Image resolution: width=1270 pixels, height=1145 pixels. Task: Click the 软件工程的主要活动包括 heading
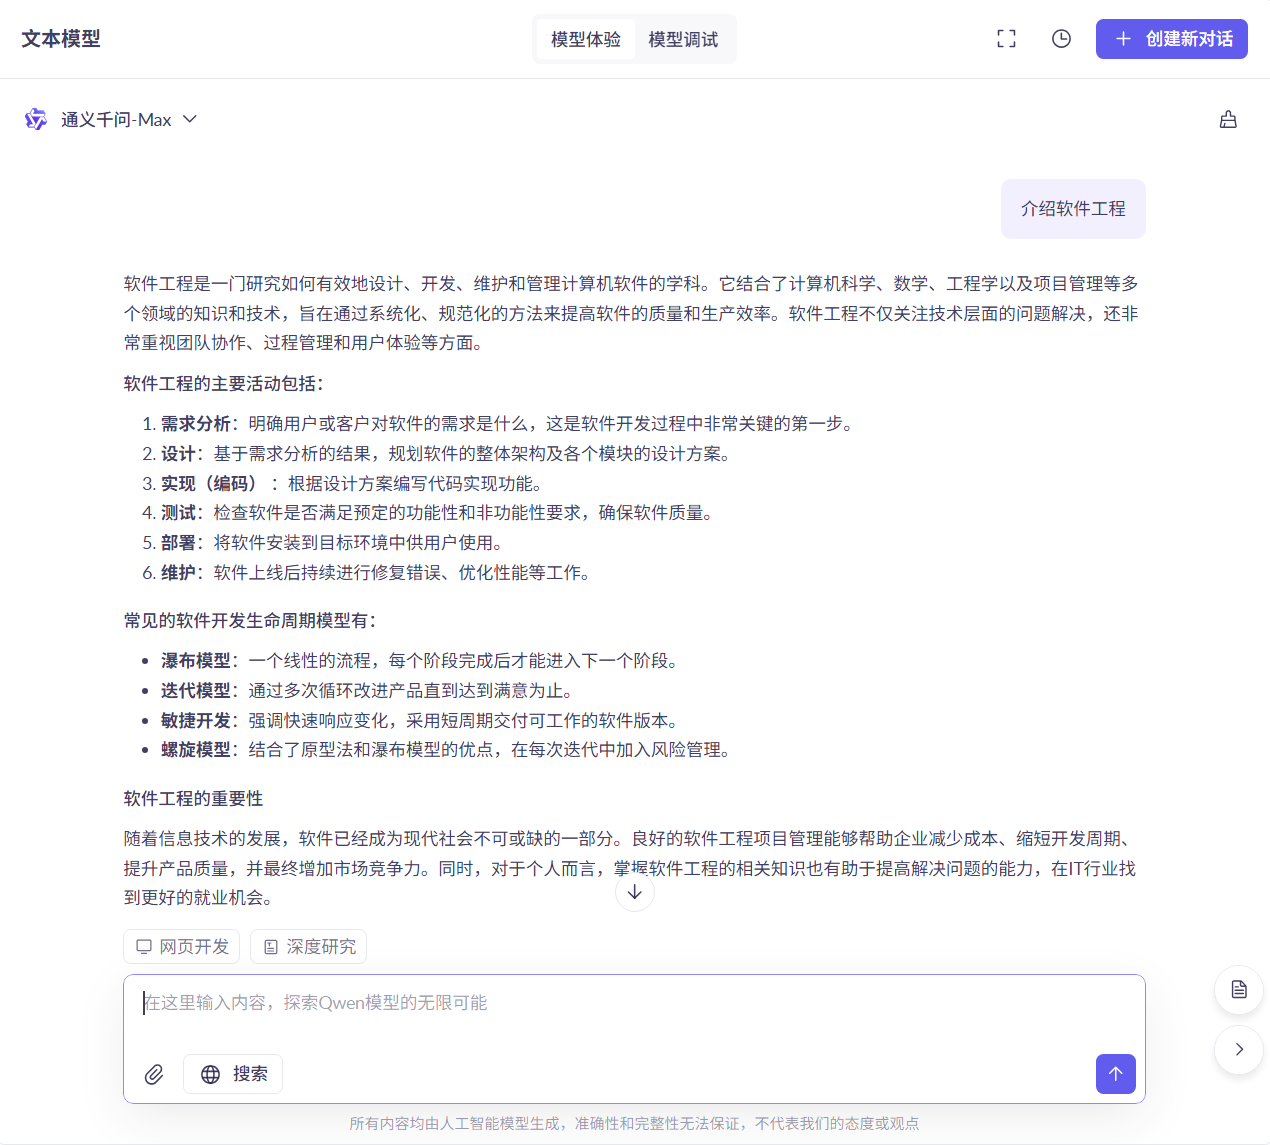pos(224,384)
